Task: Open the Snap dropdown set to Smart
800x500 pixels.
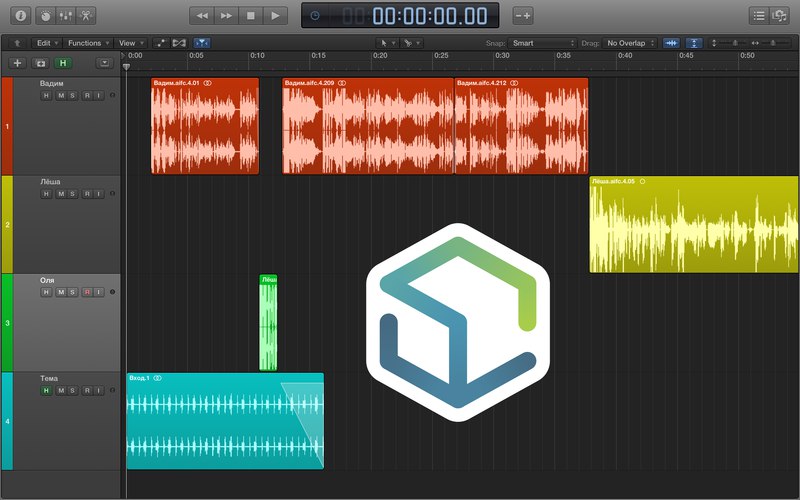Action: point(542,43)
